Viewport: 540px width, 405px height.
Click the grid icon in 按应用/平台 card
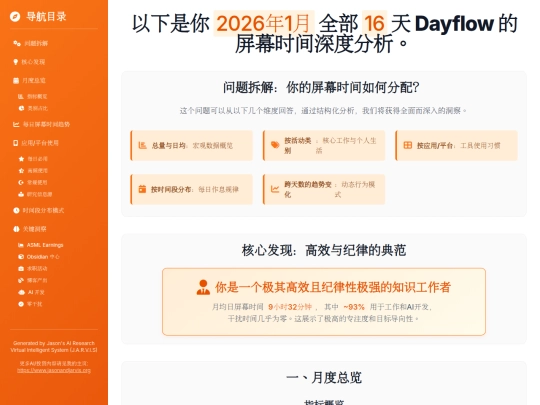408,145
